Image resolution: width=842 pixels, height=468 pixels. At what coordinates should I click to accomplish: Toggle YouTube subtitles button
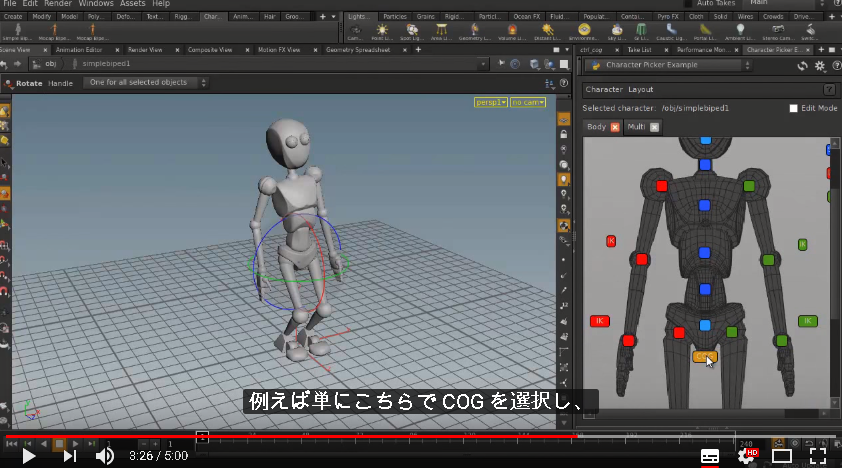[x=710, y=456]
